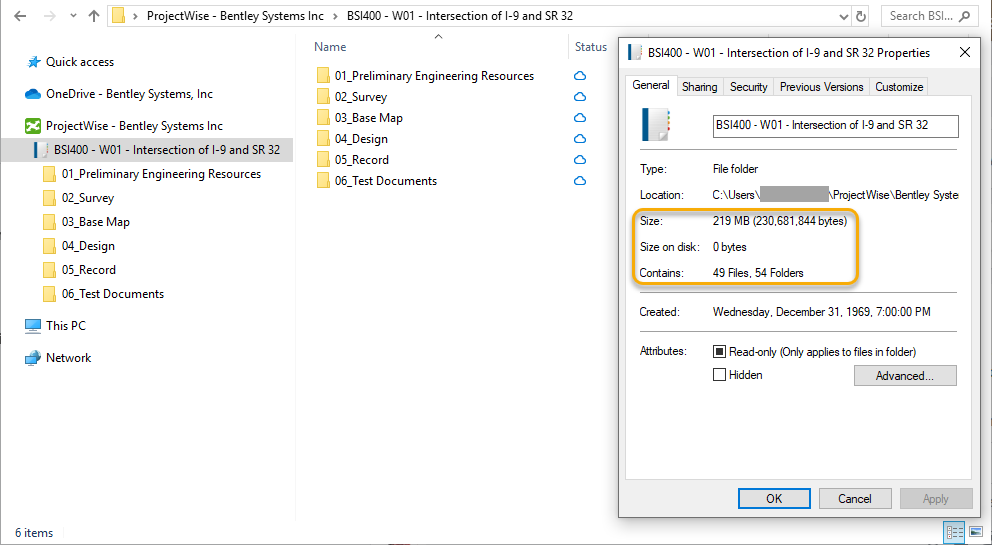This screenshot has height=545, width=992.
Task: Click the Up folder arrow button
Action: point(94,16)
